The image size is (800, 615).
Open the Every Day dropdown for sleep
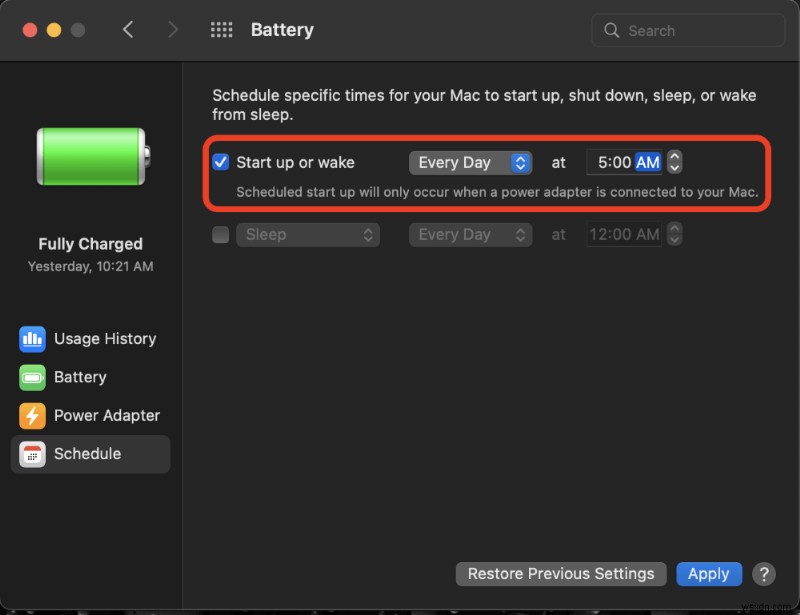tap(470, 234)
